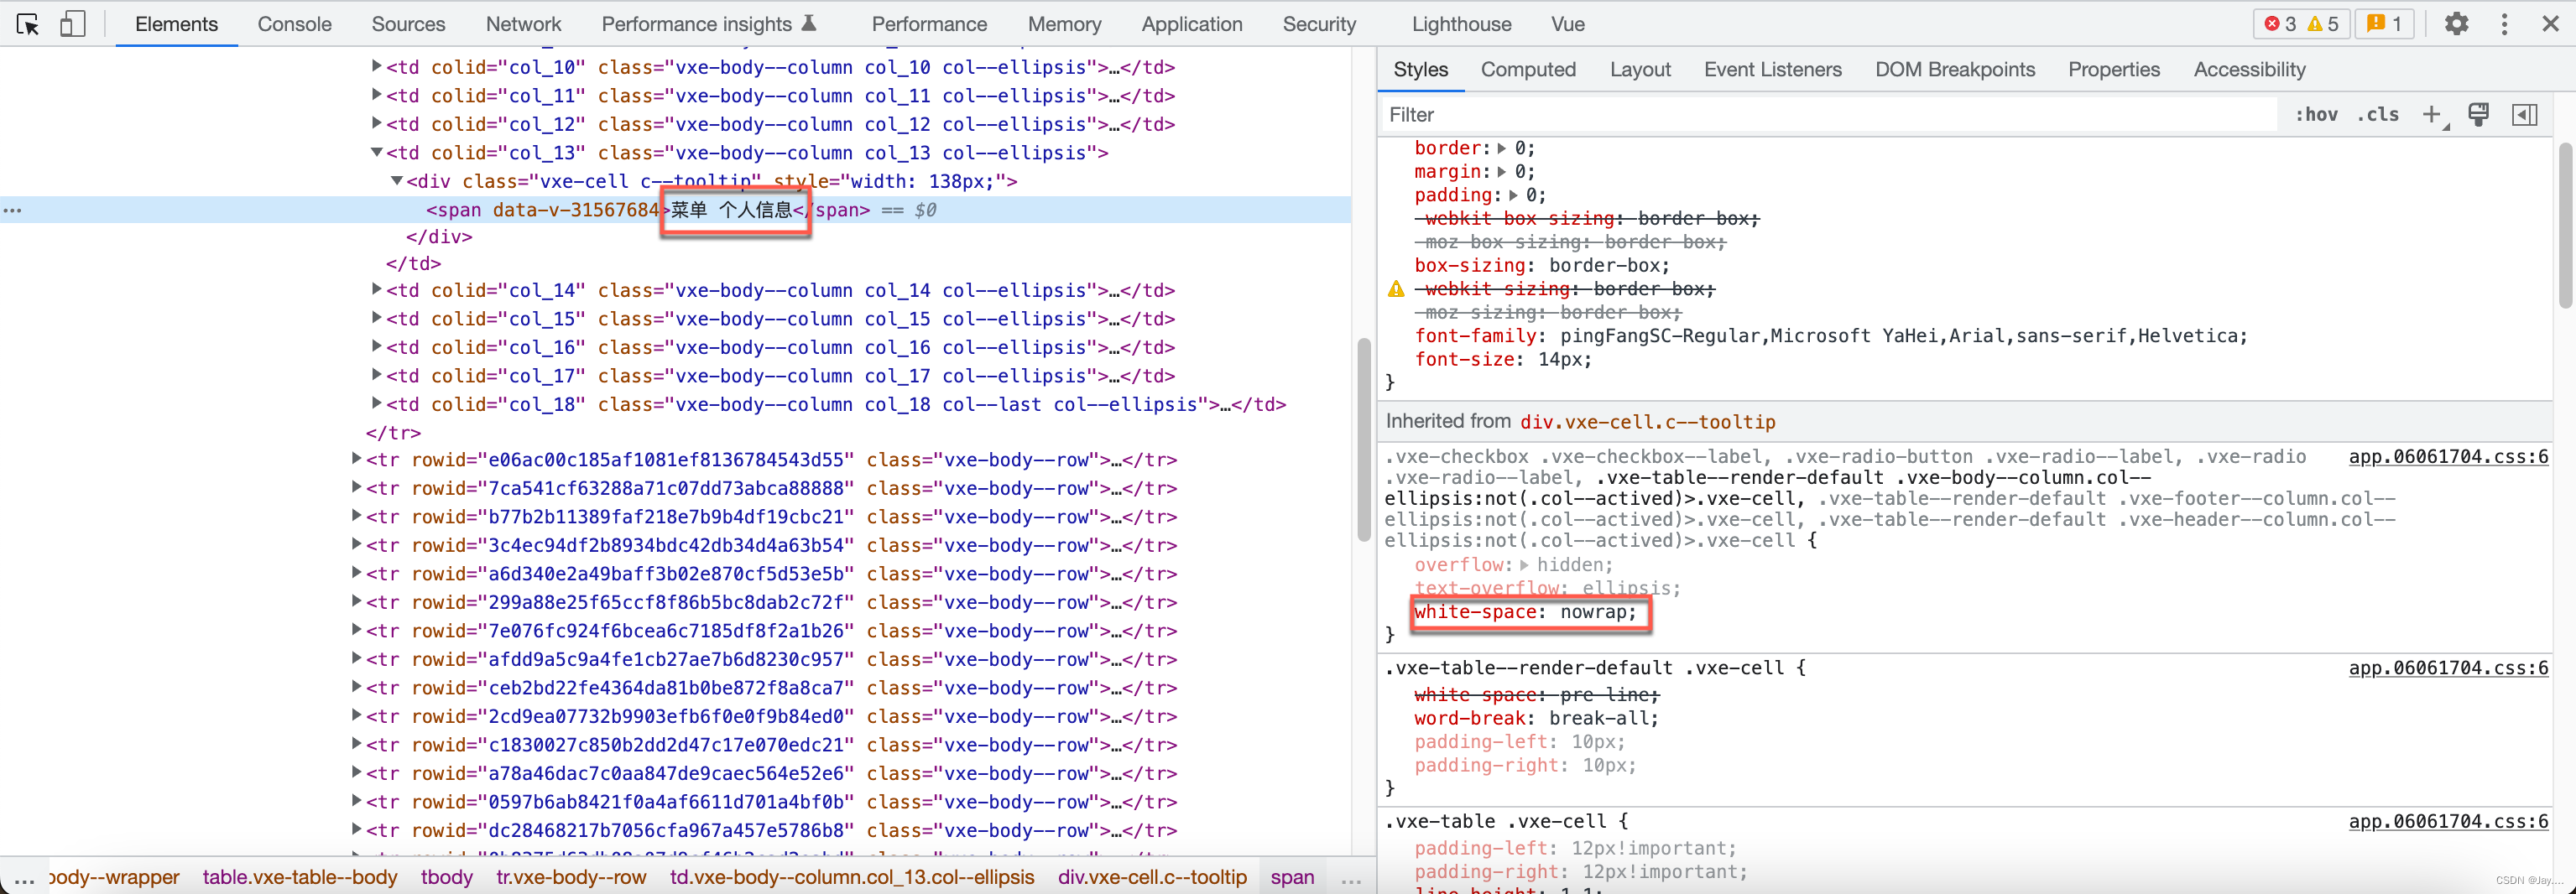This screenshot has width=2576, height=894.
Task: Add a new style rule with plus icon
Action: pyautogui.click(x=2432, y=115)
